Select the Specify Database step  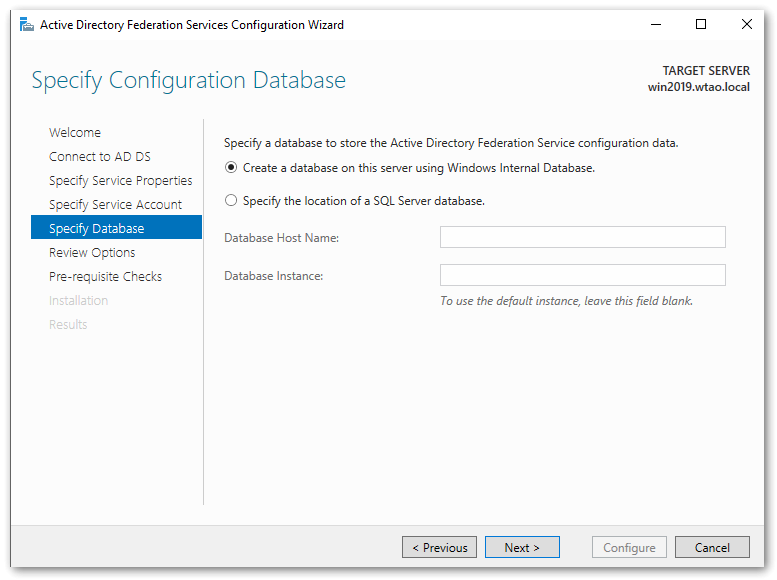tap(97, 229)
